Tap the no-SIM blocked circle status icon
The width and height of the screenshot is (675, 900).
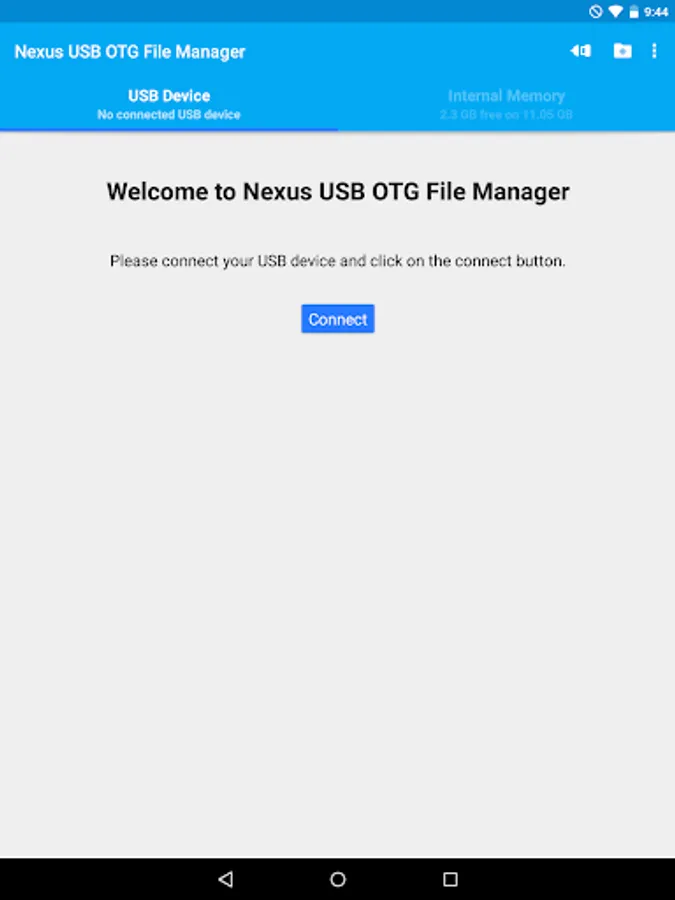click(596, 11)
